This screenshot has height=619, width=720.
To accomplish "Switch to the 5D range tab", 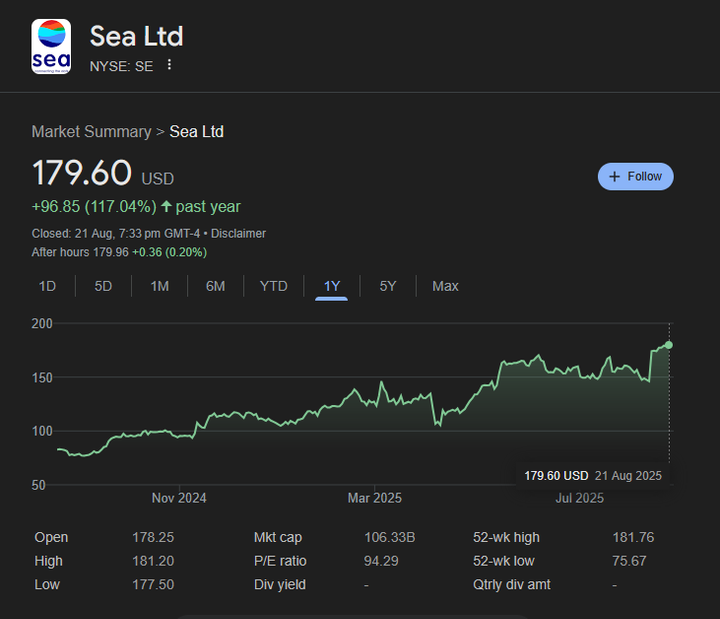I will coord(103,286).
